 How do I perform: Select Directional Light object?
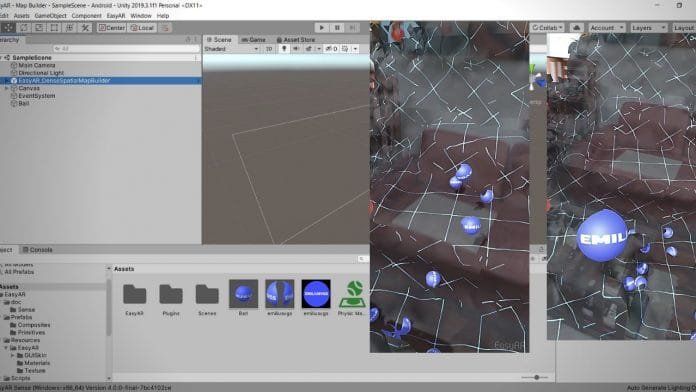pyautogui.click(x=41, y=73)
